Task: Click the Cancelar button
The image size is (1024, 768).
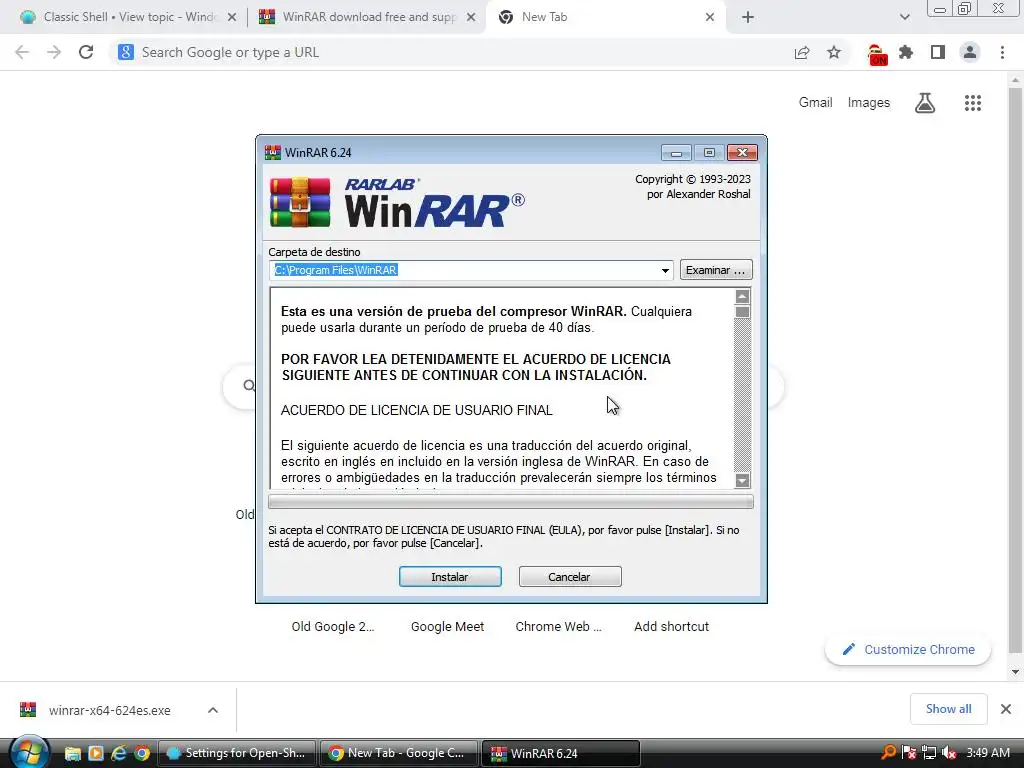Action: point(569,577)
